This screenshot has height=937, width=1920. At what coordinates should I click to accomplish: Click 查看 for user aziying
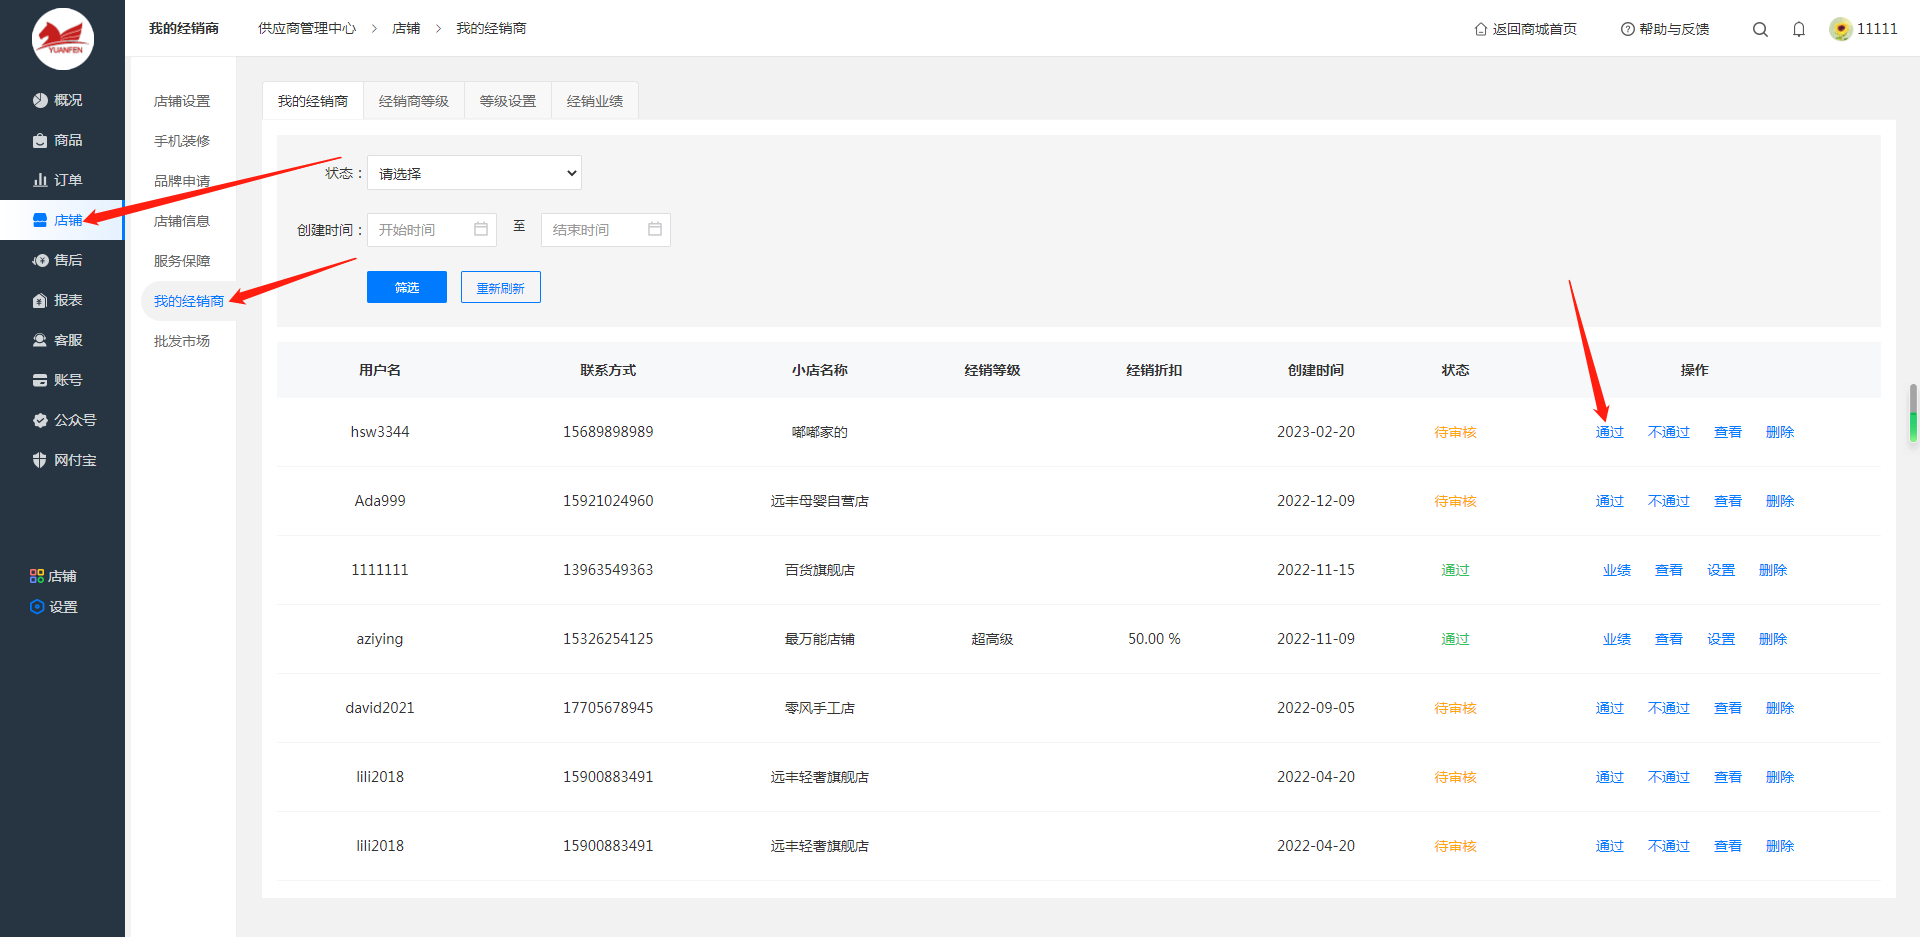pyautogui.click(x=1669, y=639)
